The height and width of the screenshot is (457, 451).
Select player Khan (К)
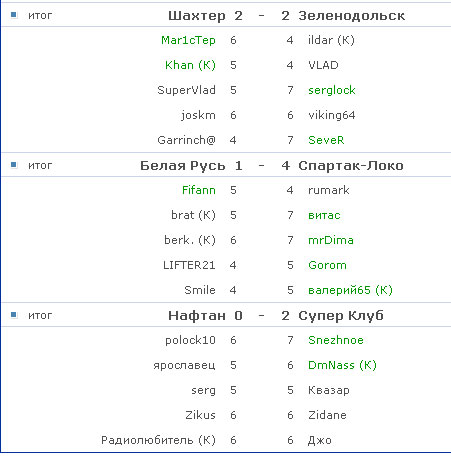[190, 65]
